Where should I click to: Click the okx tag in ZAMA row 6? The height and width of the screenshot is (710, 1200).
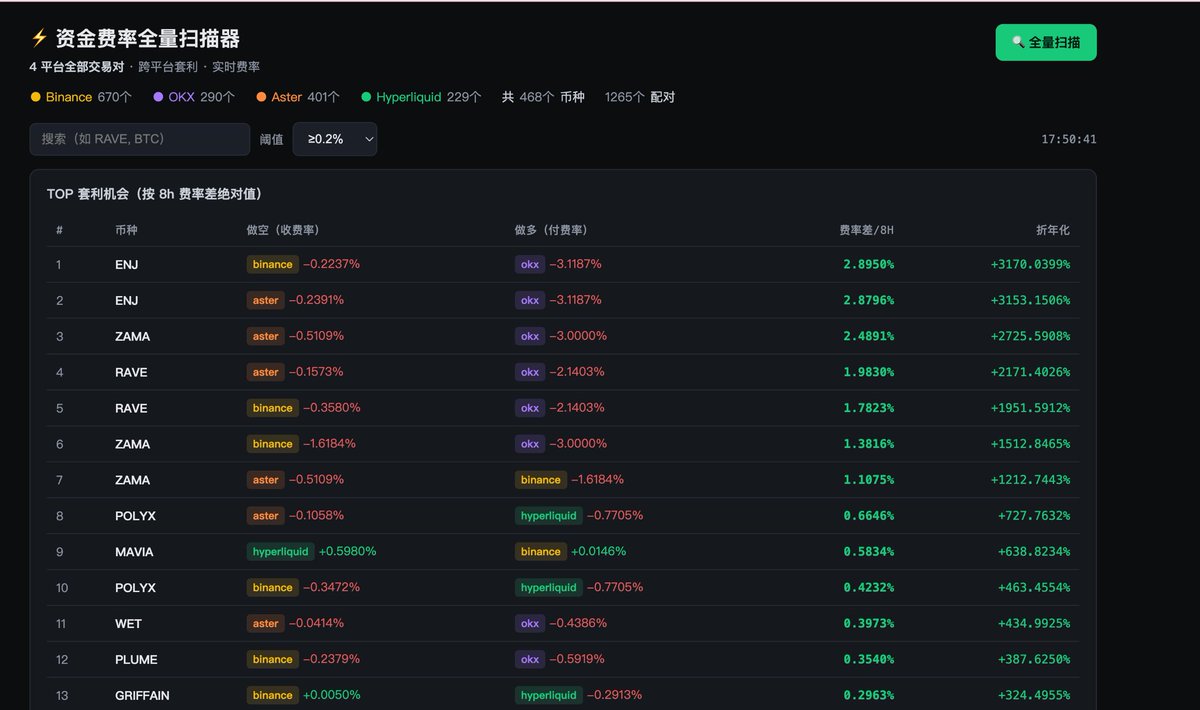pyautogui.click(x=530, y=444)
